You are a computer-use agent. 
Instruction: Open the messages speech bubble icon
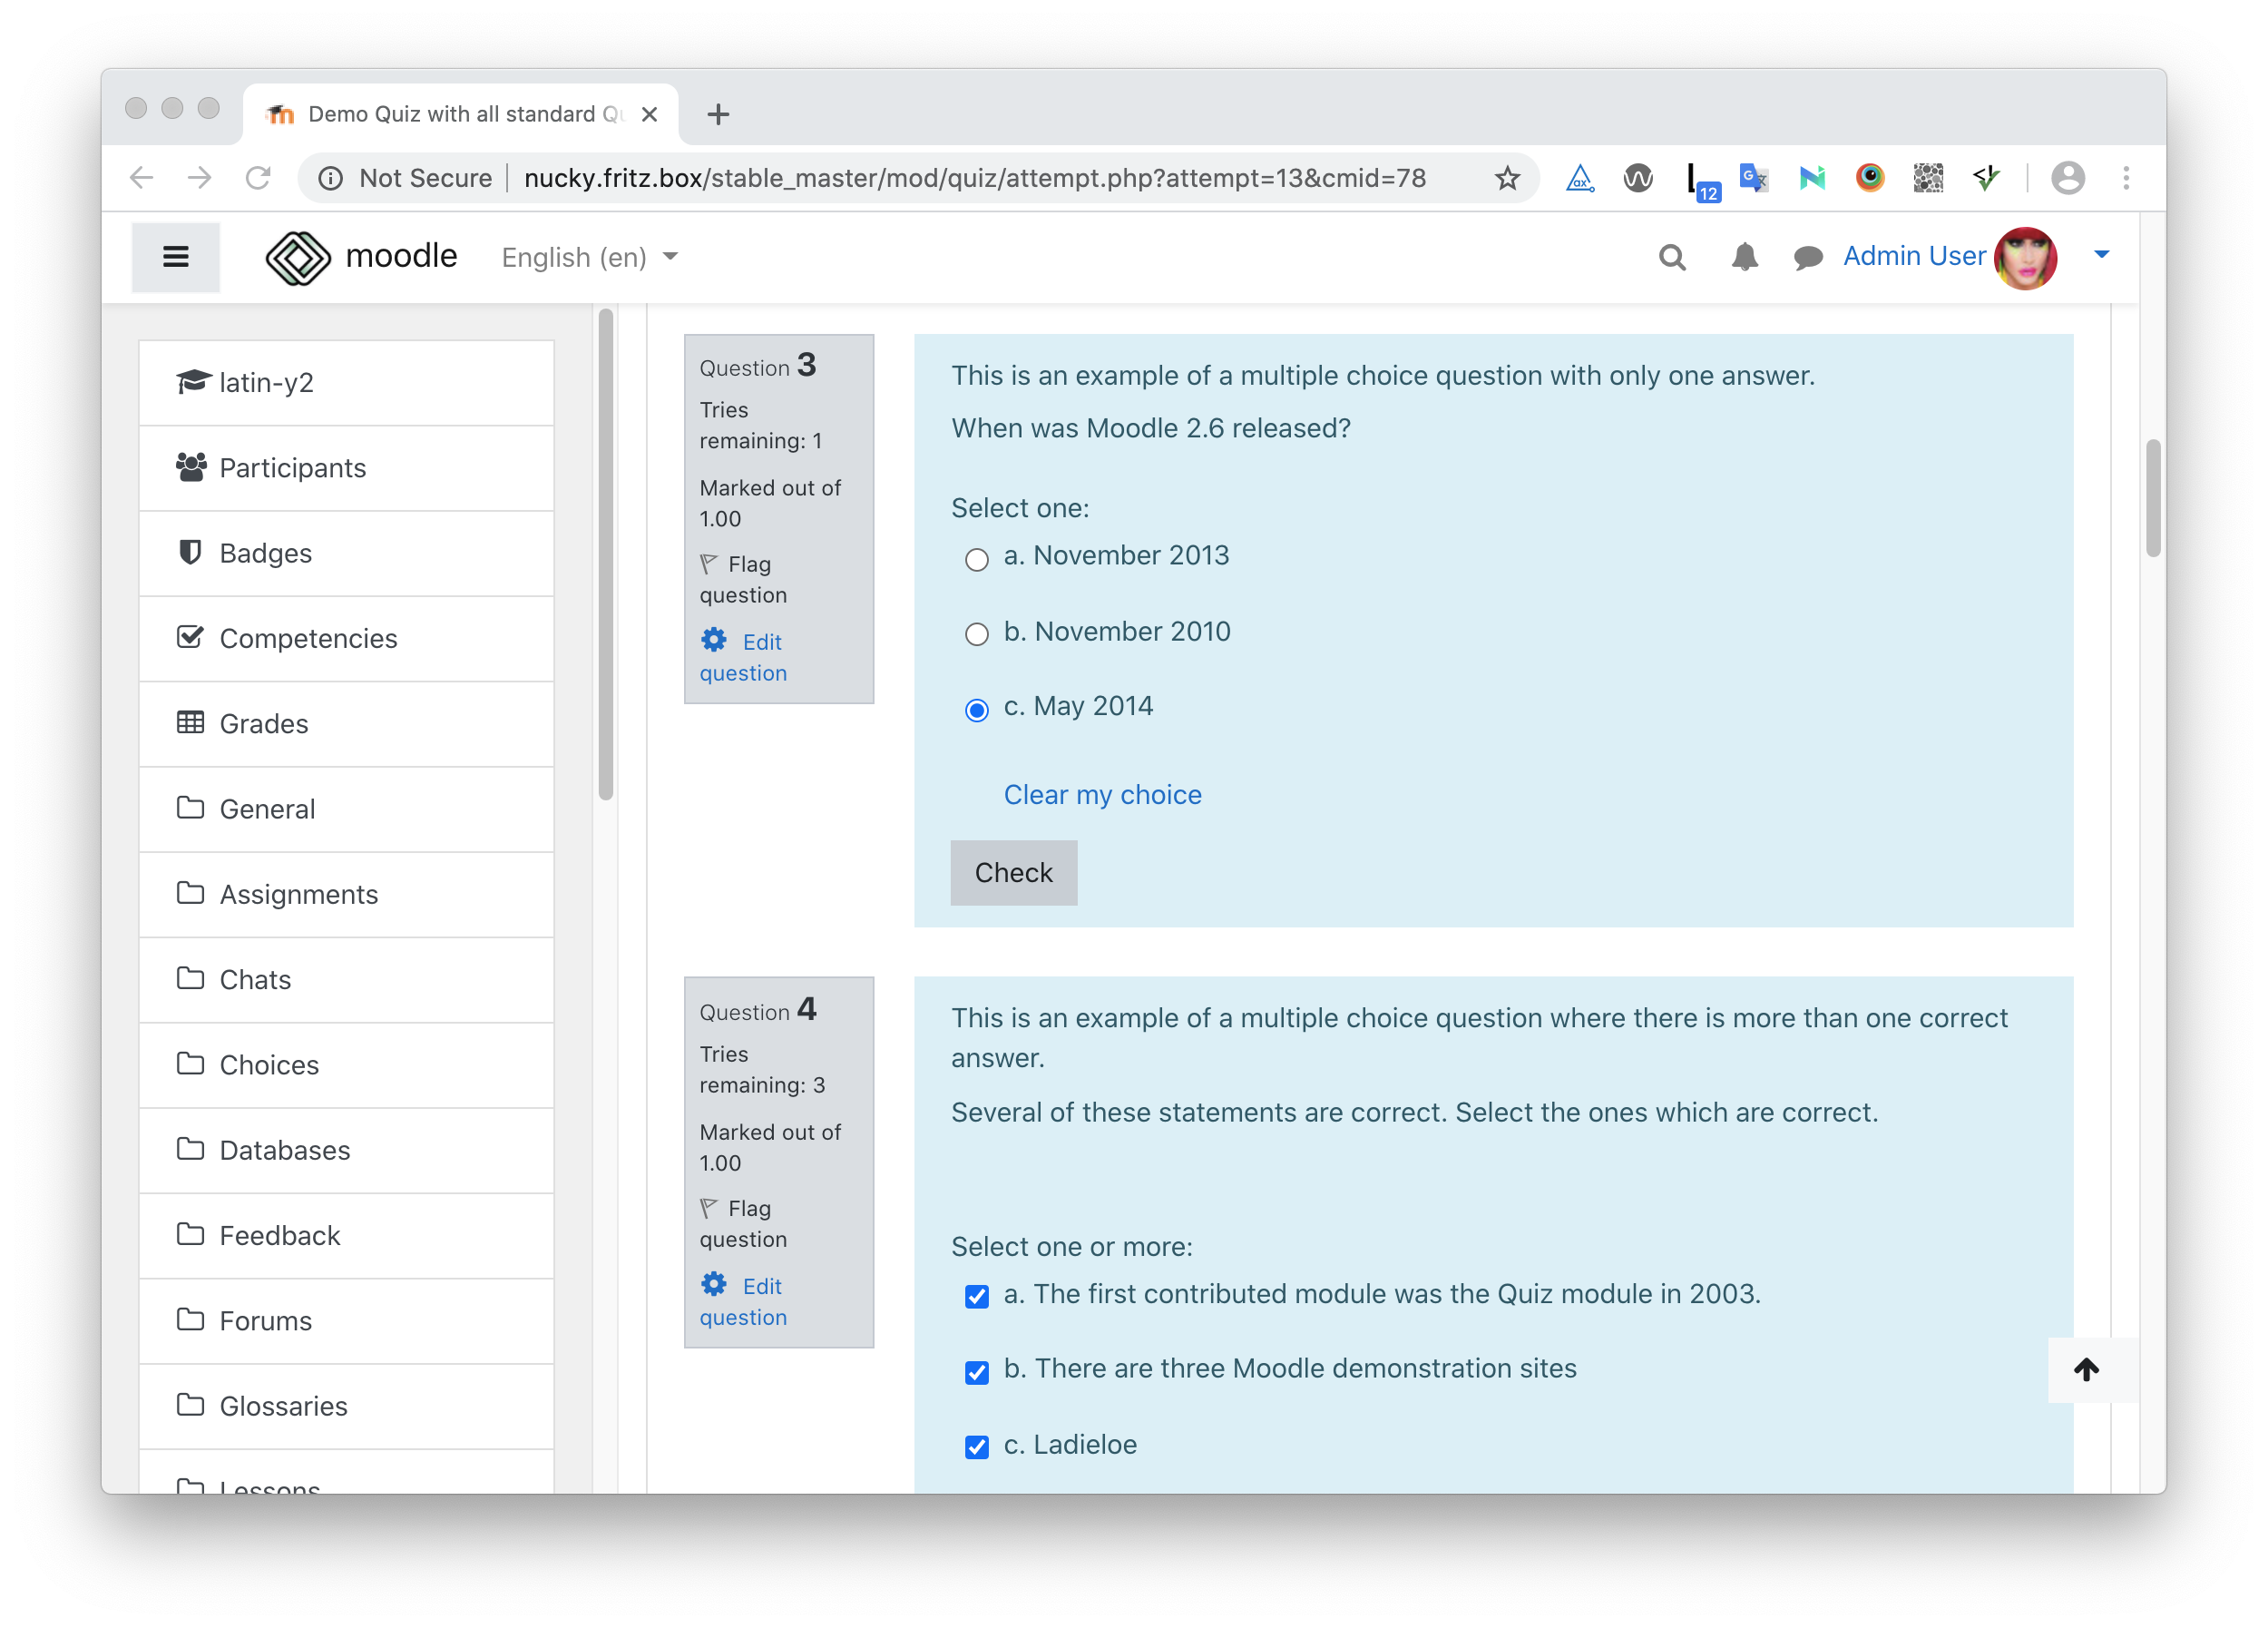point(1807,258)
